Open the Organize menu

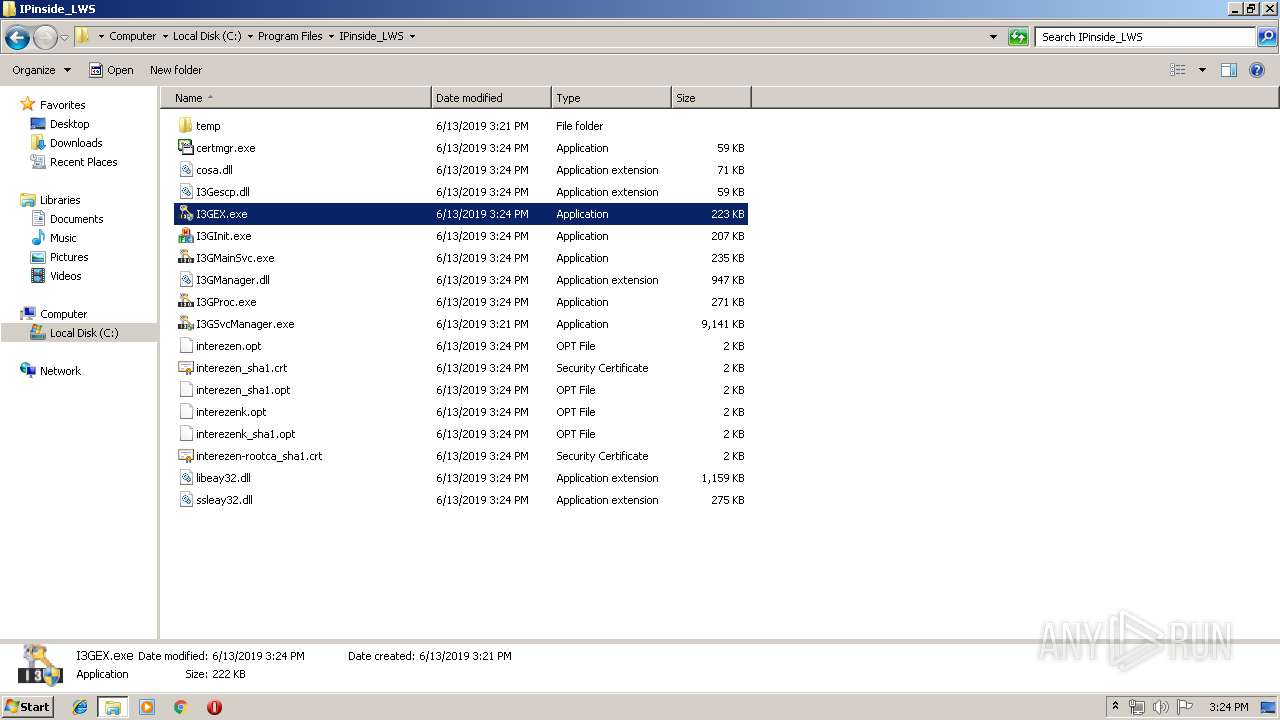[41, 70]
